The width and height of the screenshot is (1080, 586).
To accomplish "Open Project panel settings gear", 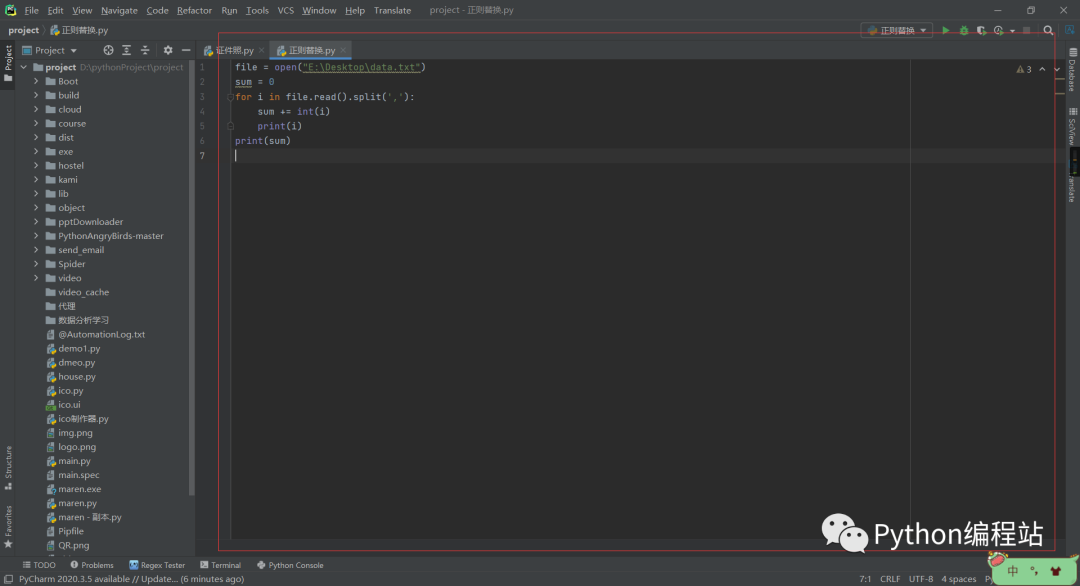I will (x=168, y=50).
